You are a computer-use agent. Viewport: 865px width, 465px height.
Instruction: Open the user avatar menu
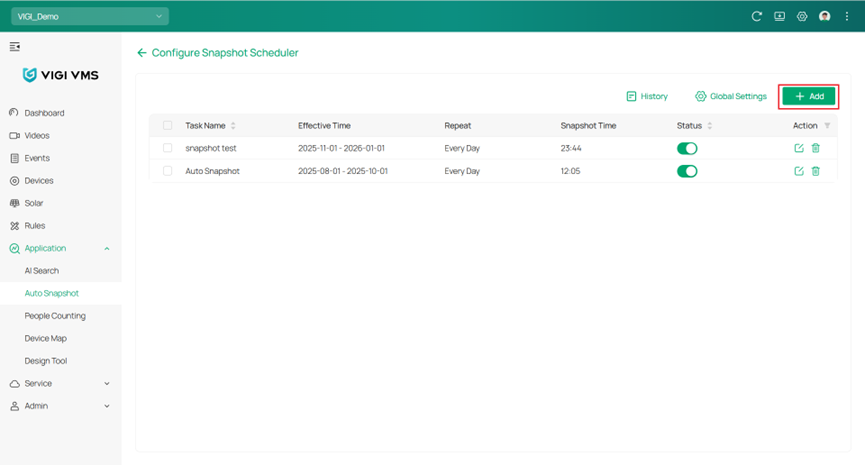(x=825, y=17)
